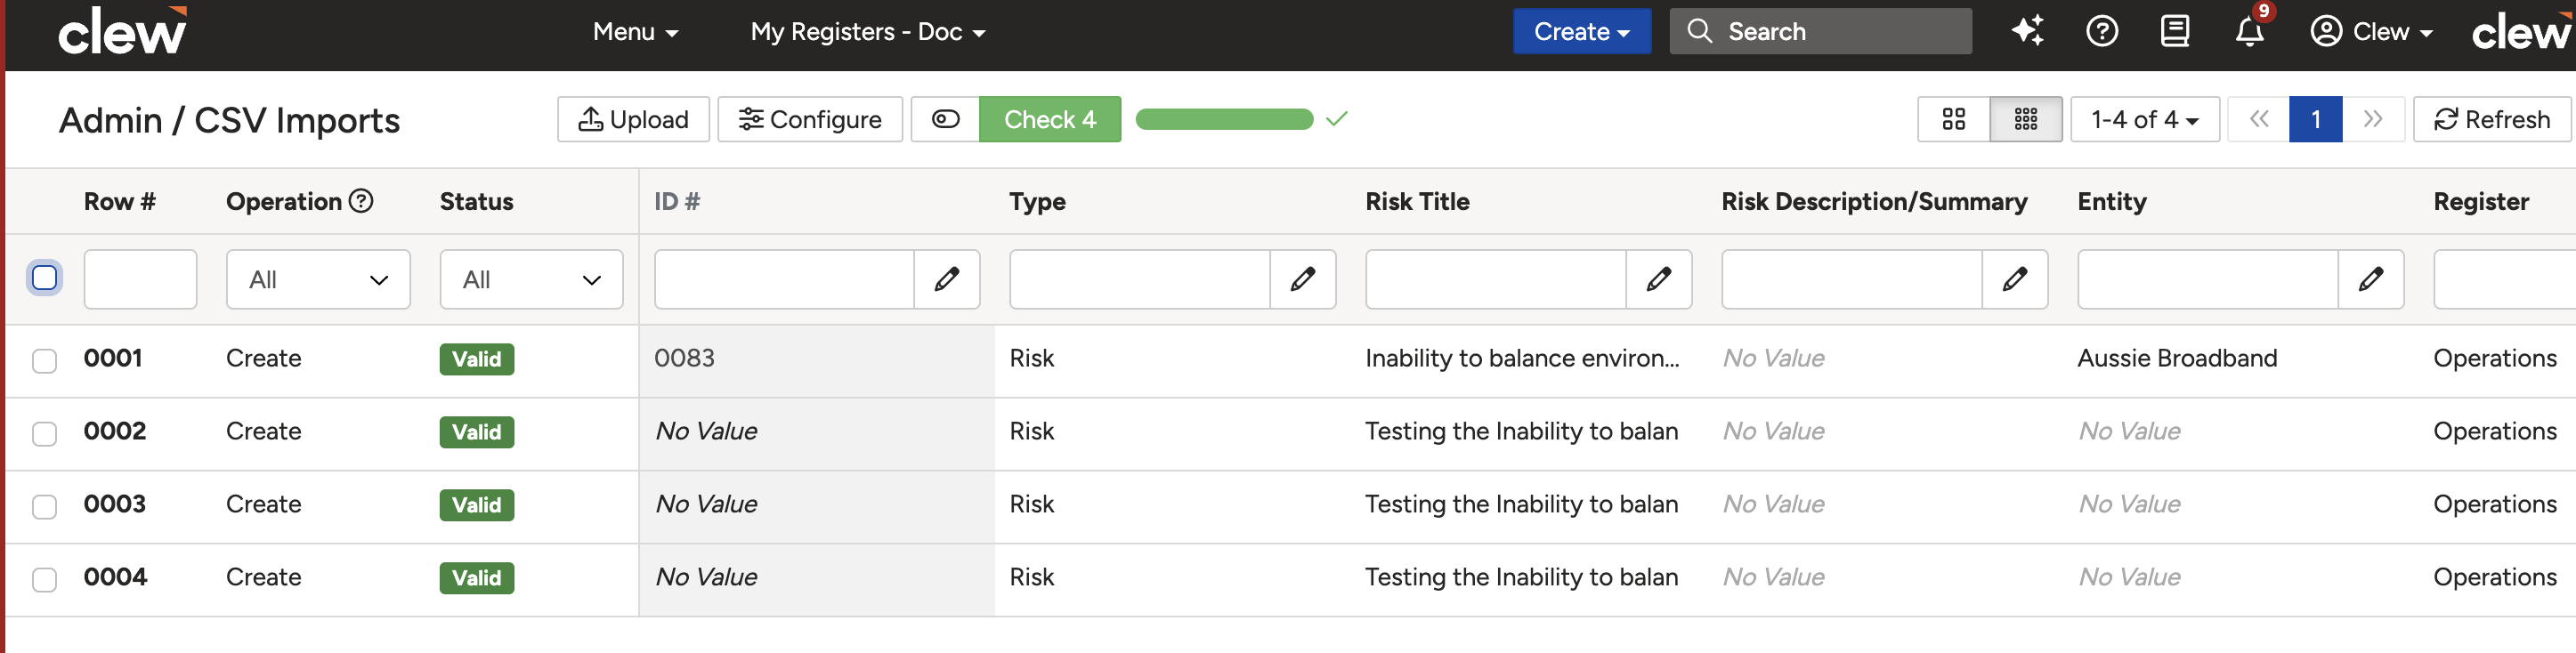Click the Type column header
2576x653 pixels.
[x=1037, y=201]
